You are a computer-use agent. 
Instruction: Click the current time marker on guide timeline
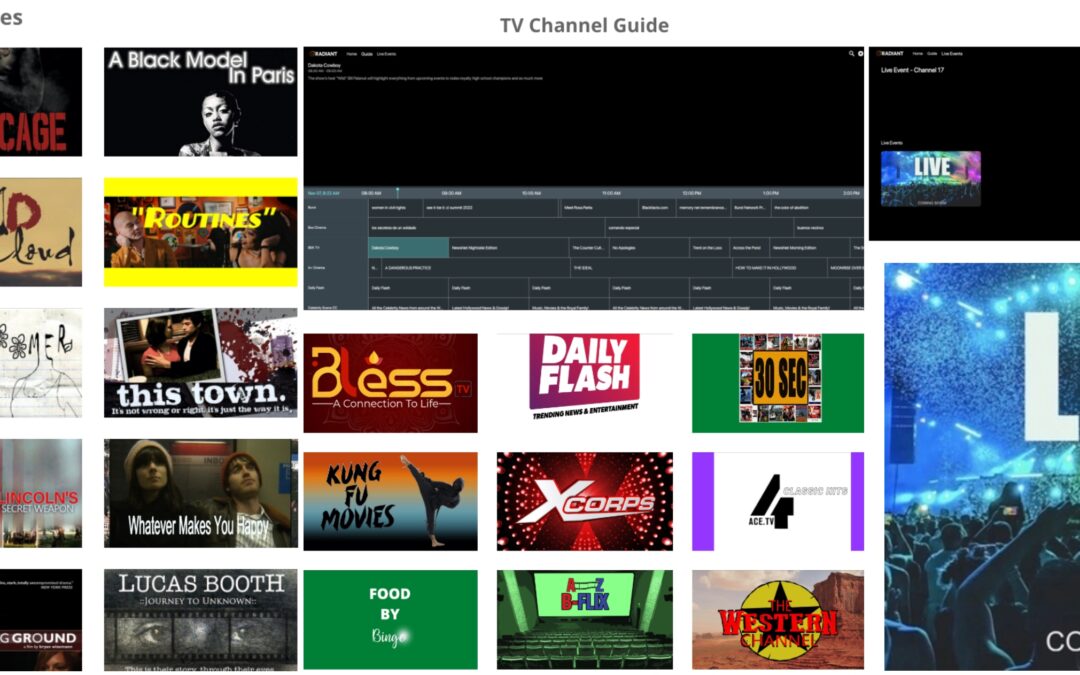coord(397,192)
